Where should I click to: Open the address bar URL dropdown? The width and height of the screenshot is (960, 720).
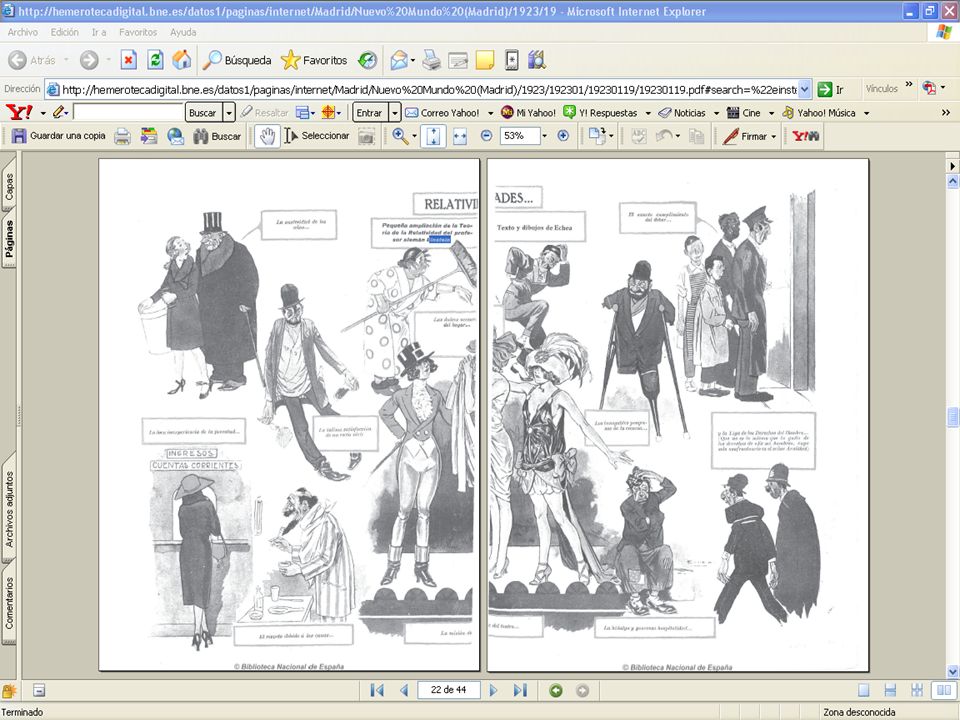[x=805, y=89]
